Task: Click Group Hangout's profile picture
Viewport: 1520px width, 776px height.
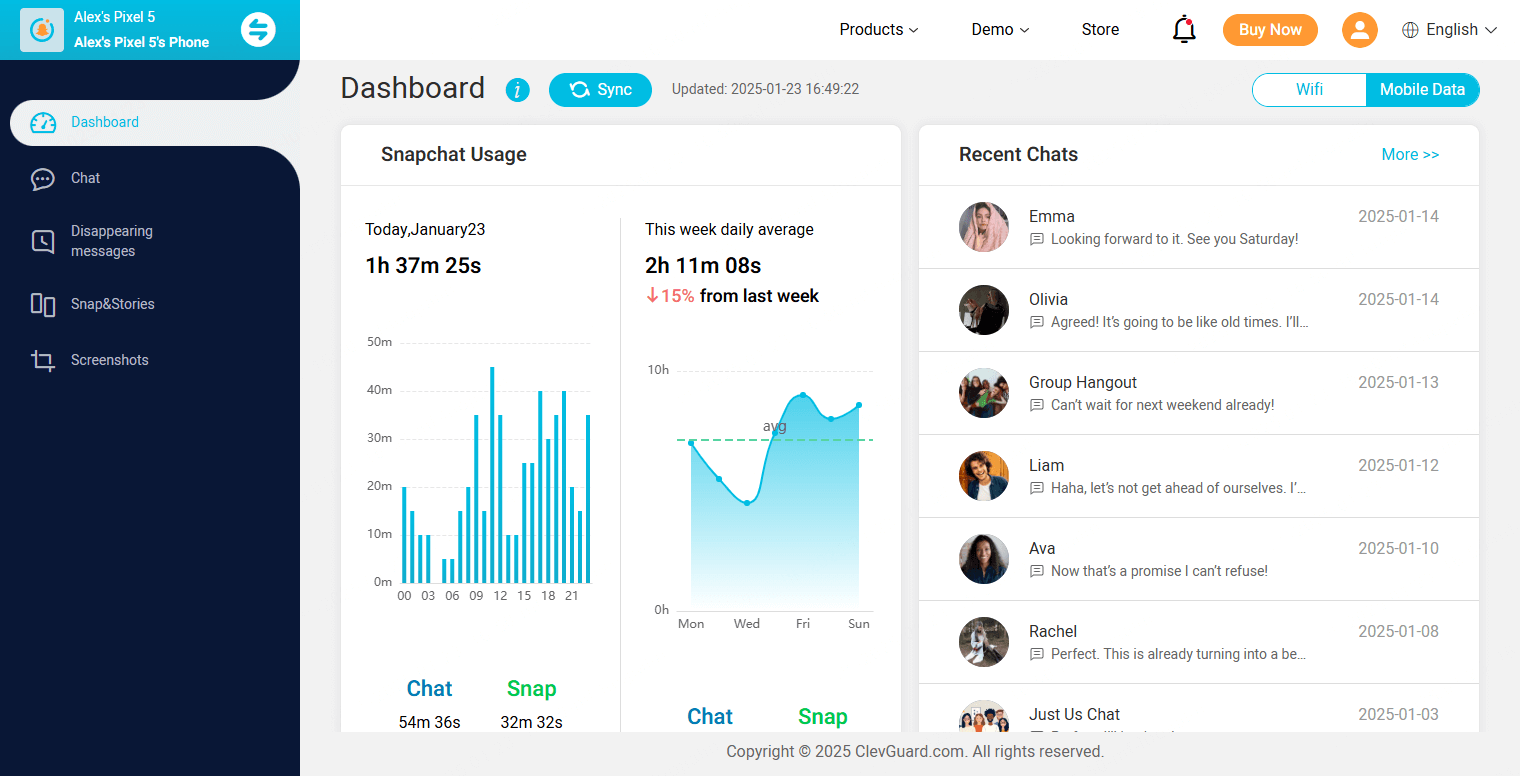Action: point(984,393)
